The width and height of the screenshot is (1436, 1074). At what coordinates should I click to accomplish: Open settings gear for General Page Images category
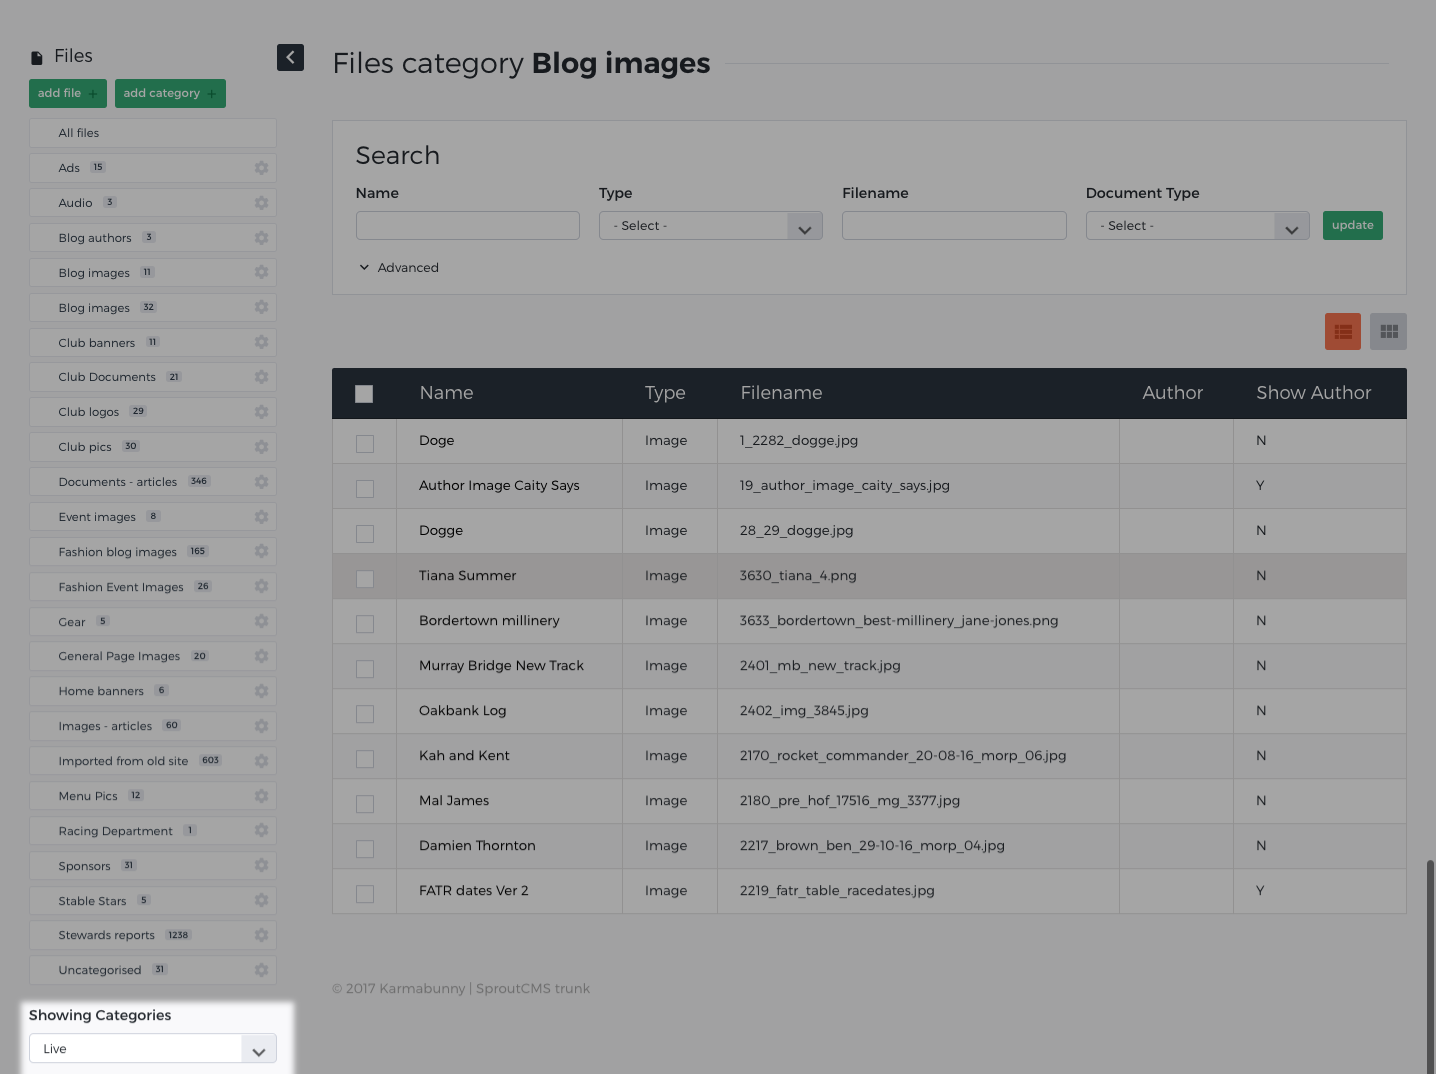coord(261,656)
